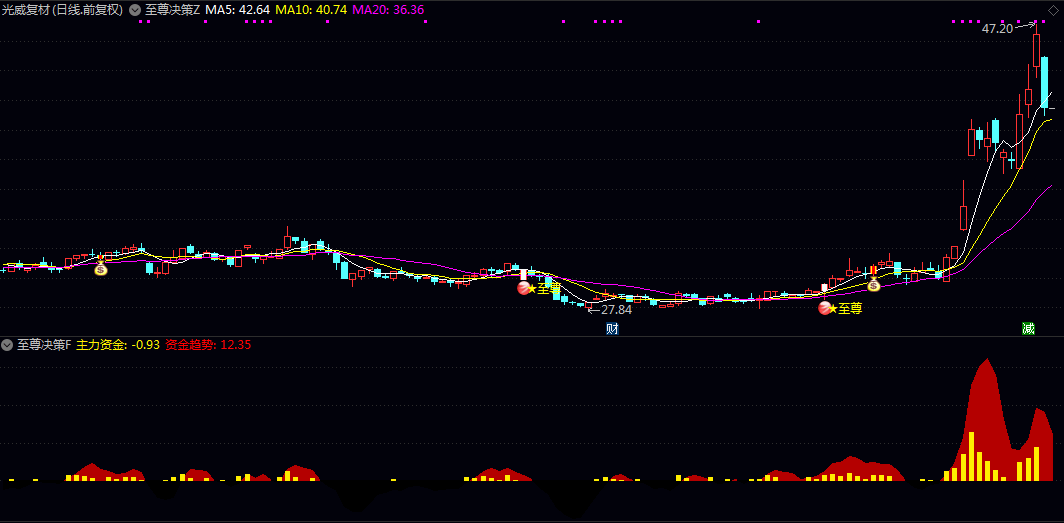
Task: Open the green 减 event marker
Action: pos(1028,329)
